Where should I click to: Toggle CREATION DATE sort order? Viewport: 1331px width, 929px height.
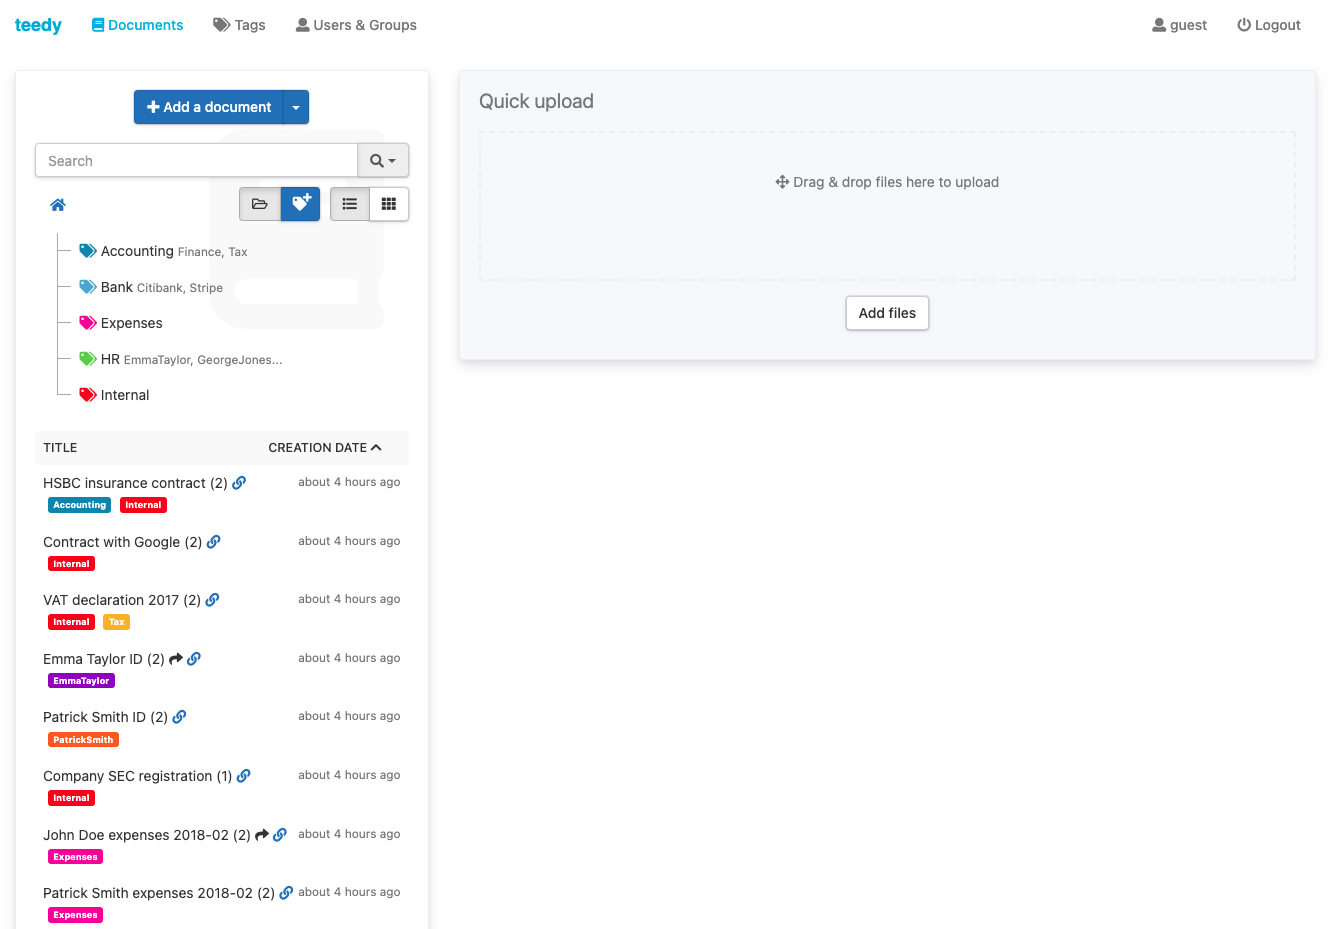(325, 448)
